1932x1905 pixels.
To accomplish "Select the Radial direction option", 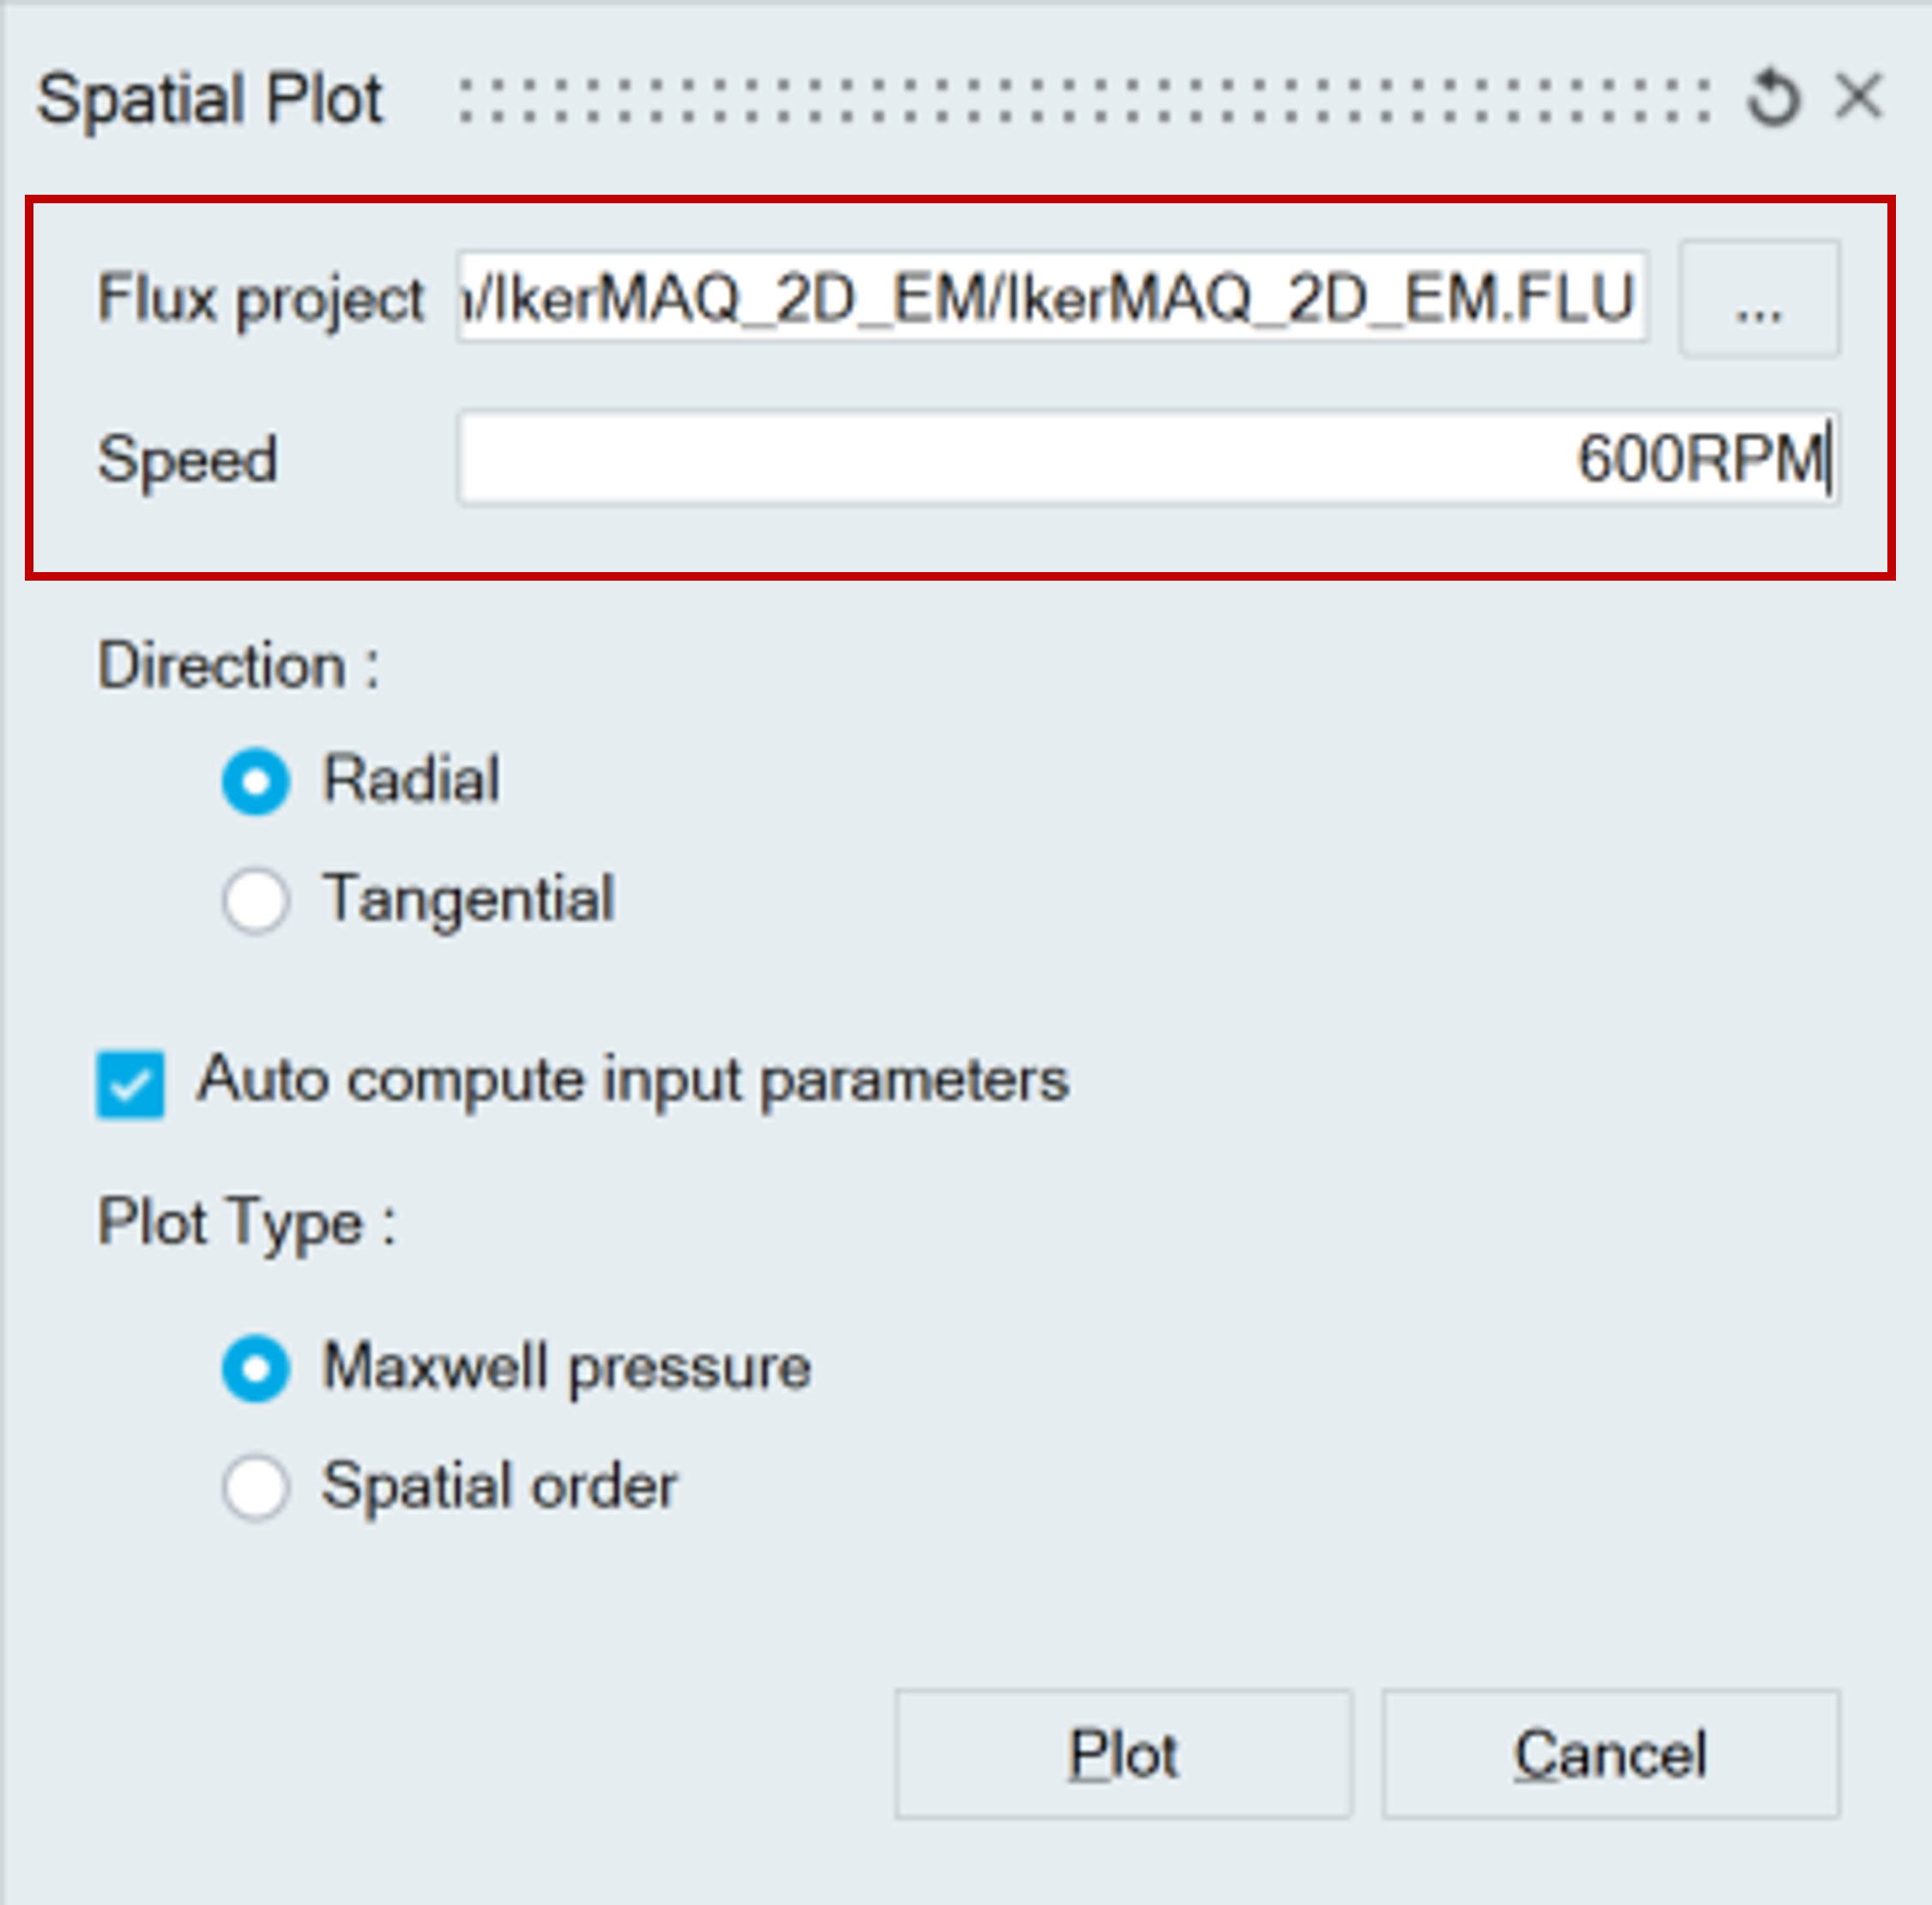I will (x=256, y=781).
